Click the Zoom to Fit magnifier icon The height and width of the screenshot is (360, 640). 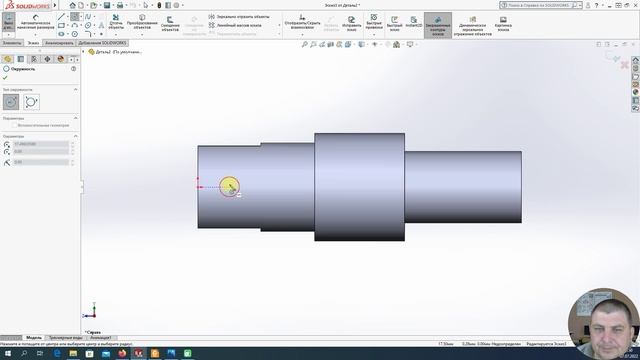pos(304,44)
